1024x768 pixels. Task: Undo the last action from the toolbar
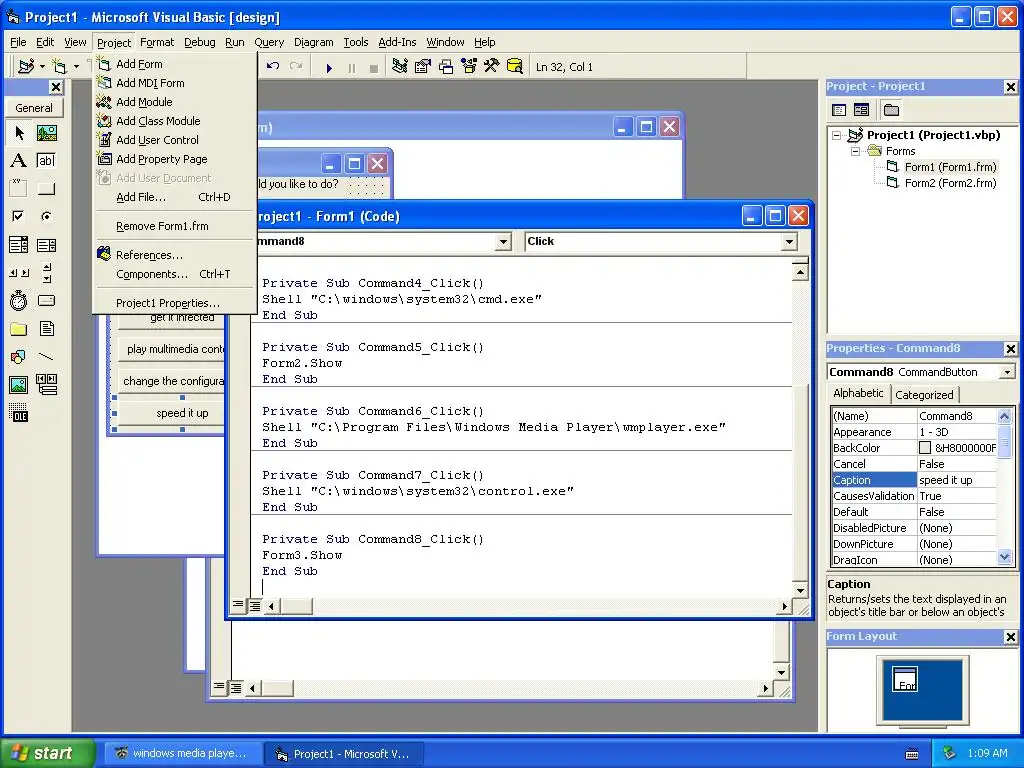pyautogui.click(x=273, y=66)
